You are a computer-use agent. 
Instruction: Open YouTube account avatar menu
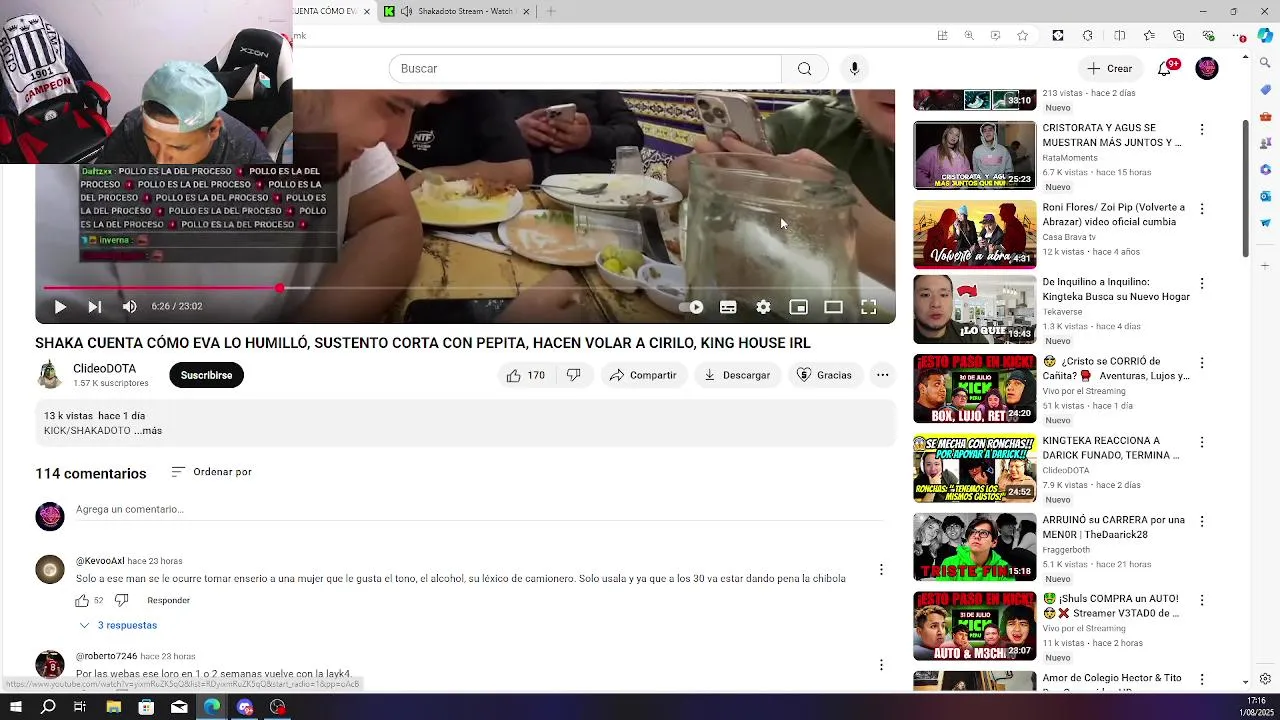pos(1207,68)
